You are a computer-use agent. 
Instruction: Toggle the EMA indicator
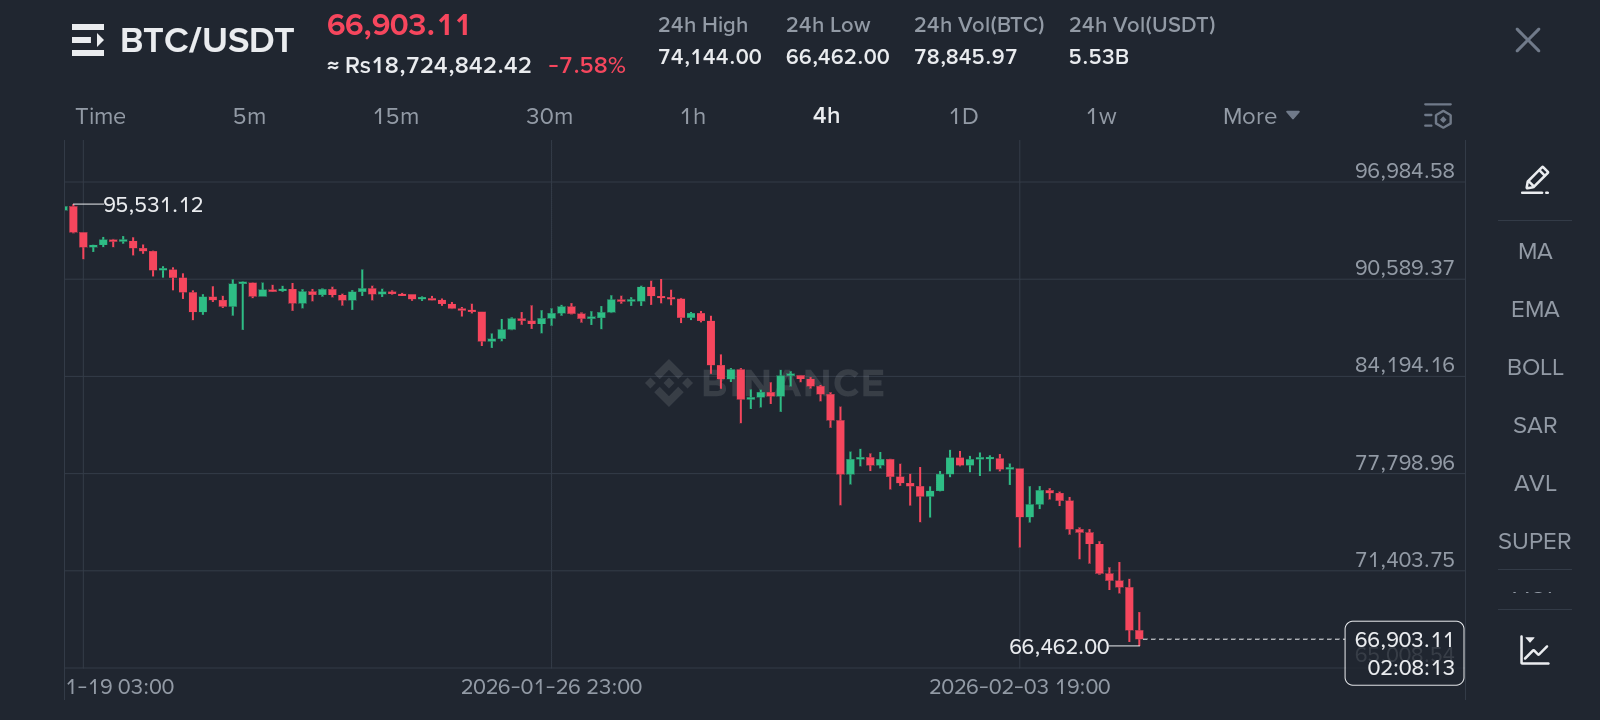(x=1535, y=310)
